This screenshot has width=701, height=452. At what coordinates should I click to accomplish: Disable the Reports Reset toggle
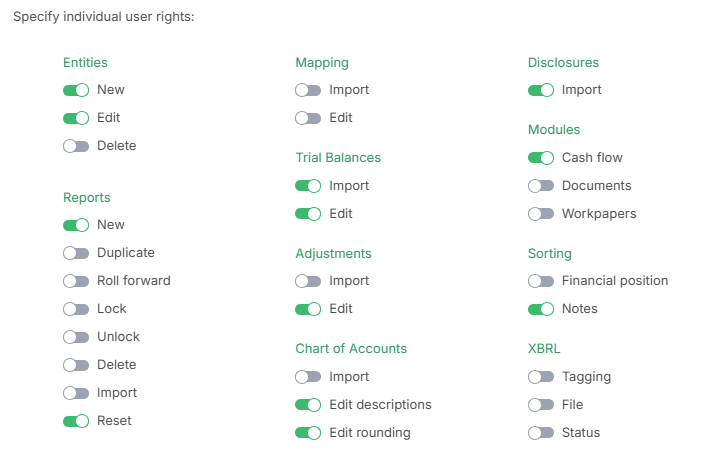76,421
